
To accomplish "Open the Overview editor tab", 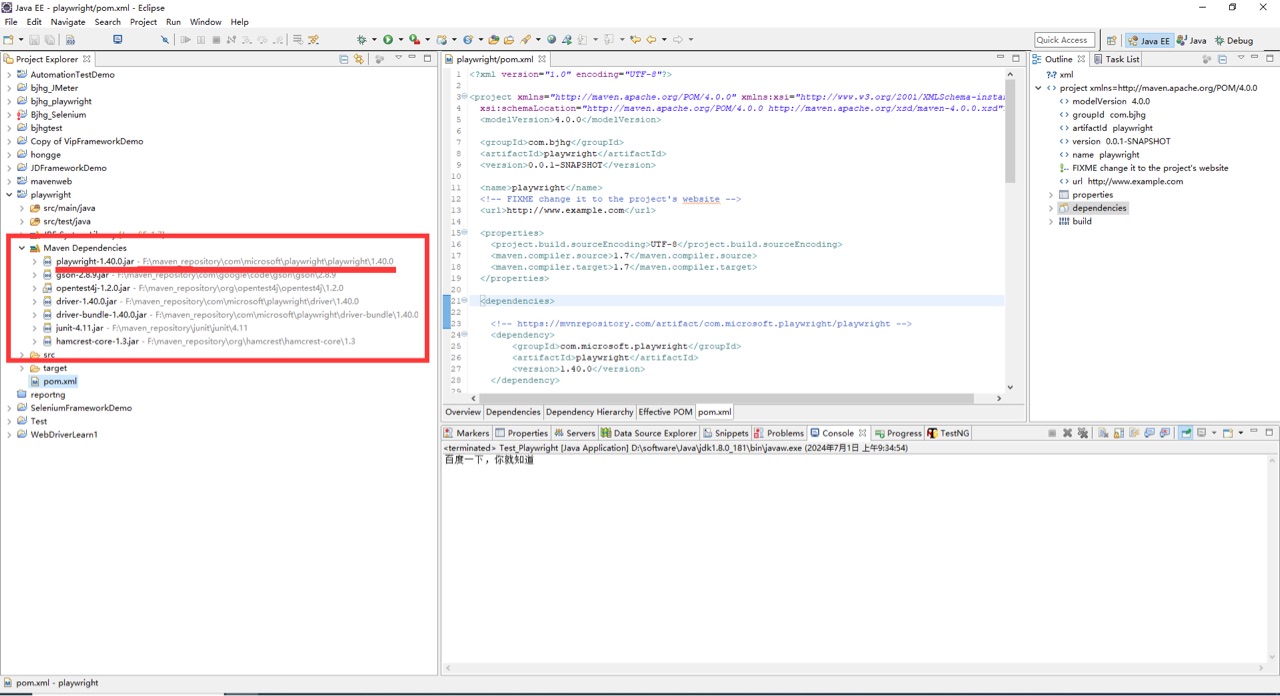I will click(x=463, y=412).
